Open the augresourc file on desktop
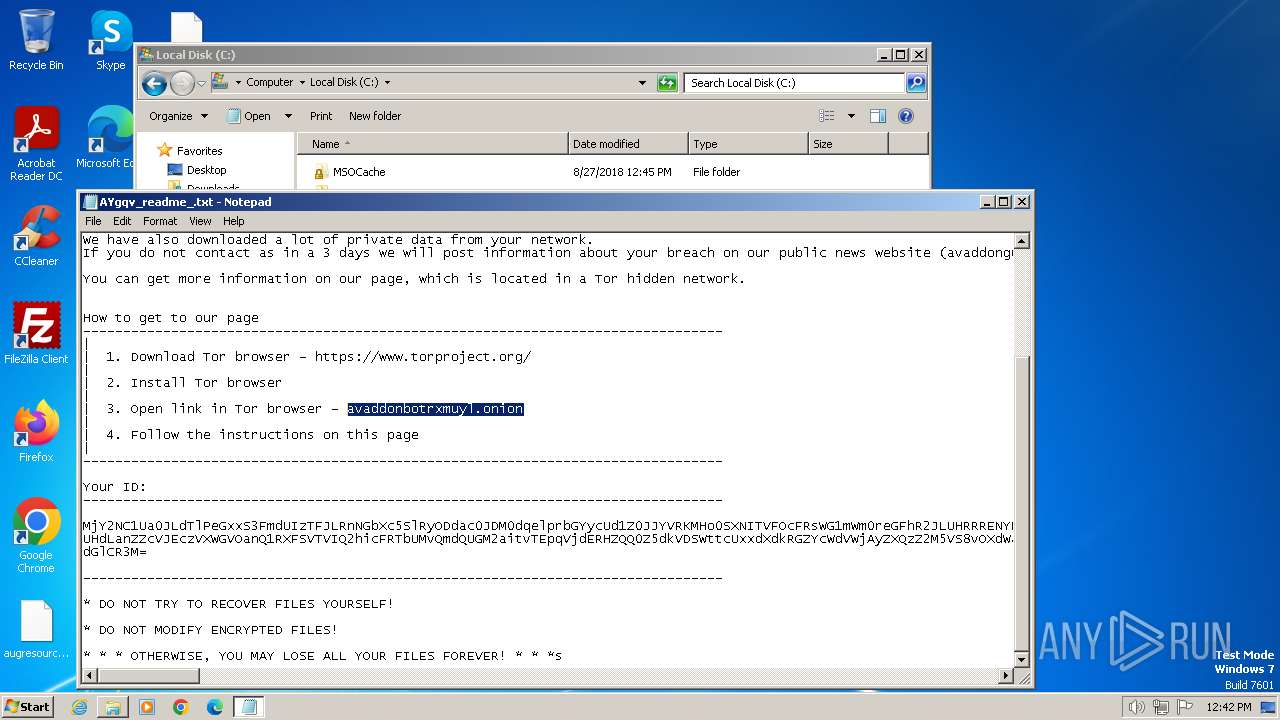This screenshot has width=1280, height=720. [x=36, y=629]
